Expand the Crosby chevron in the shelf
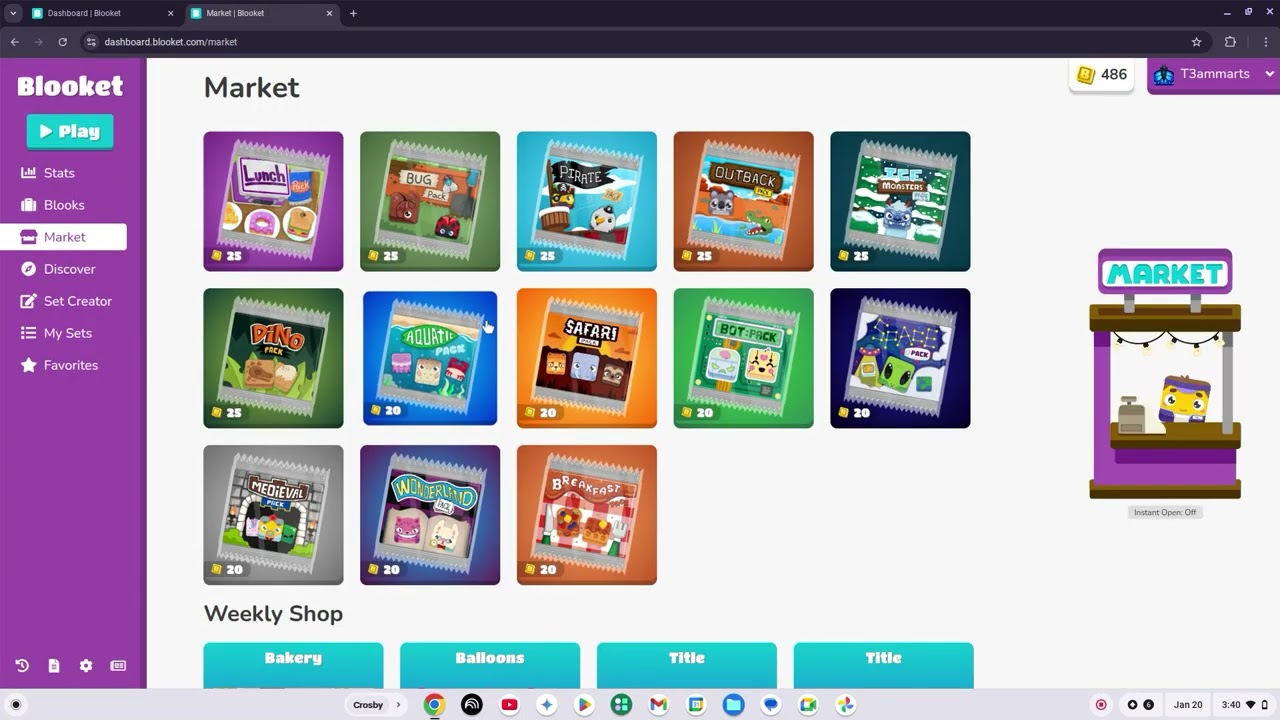 398,705
